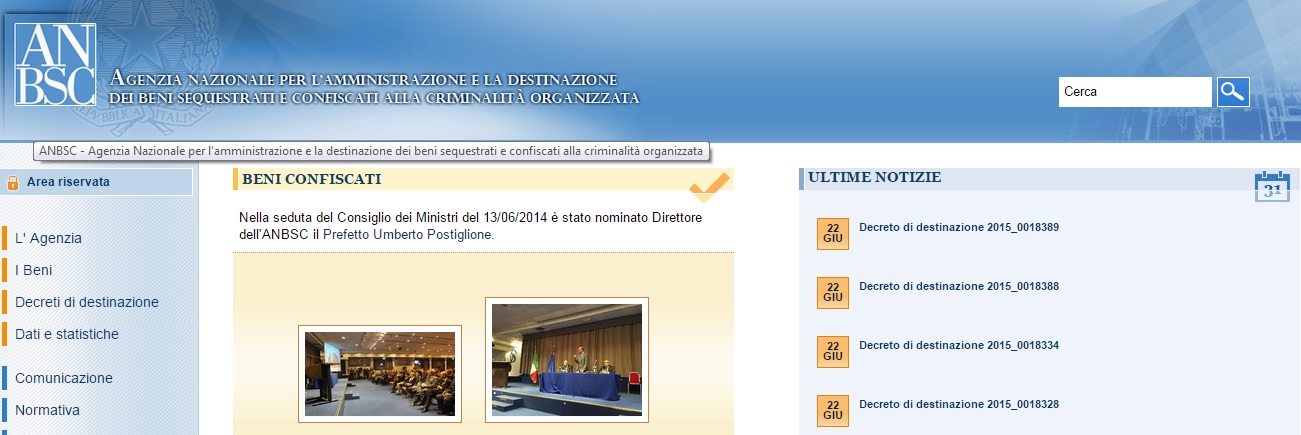1301x435 pixels.
Task: Click the calendar icon in Ultime Notizie
Action: pyautogui.click(x=1271, y=187)
